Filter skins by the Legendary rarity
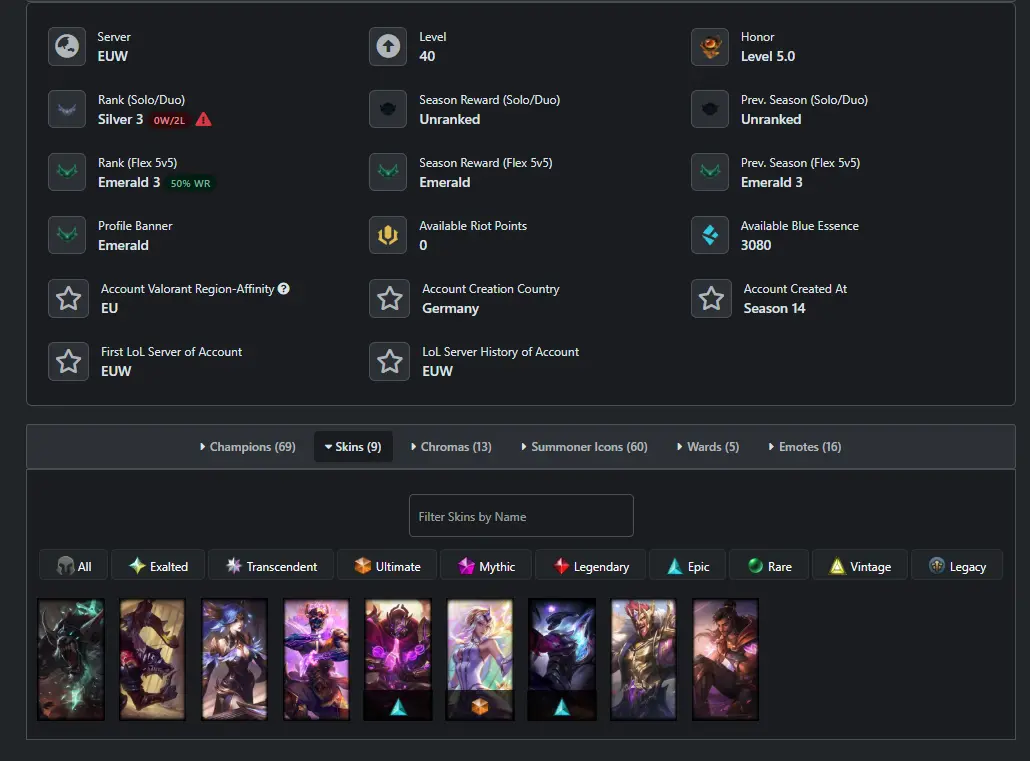 (591, 566)
